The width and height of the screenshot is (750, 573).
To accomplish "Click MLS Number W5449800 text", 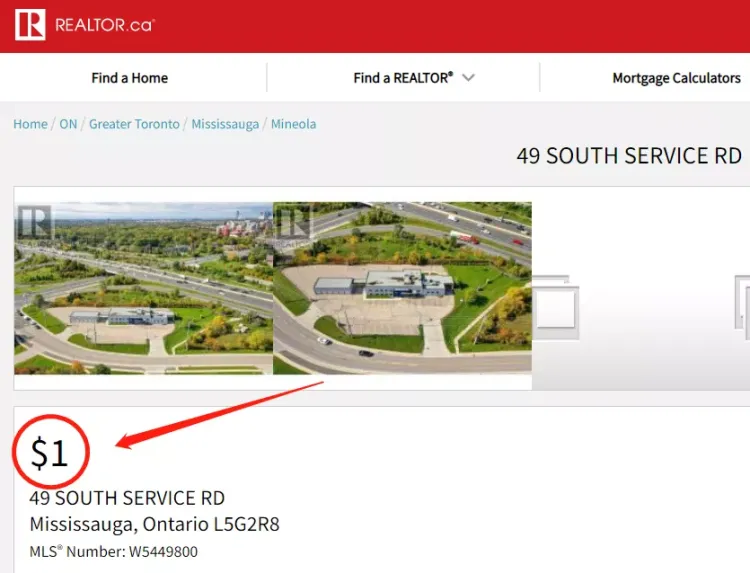I will tap(113, 551).
